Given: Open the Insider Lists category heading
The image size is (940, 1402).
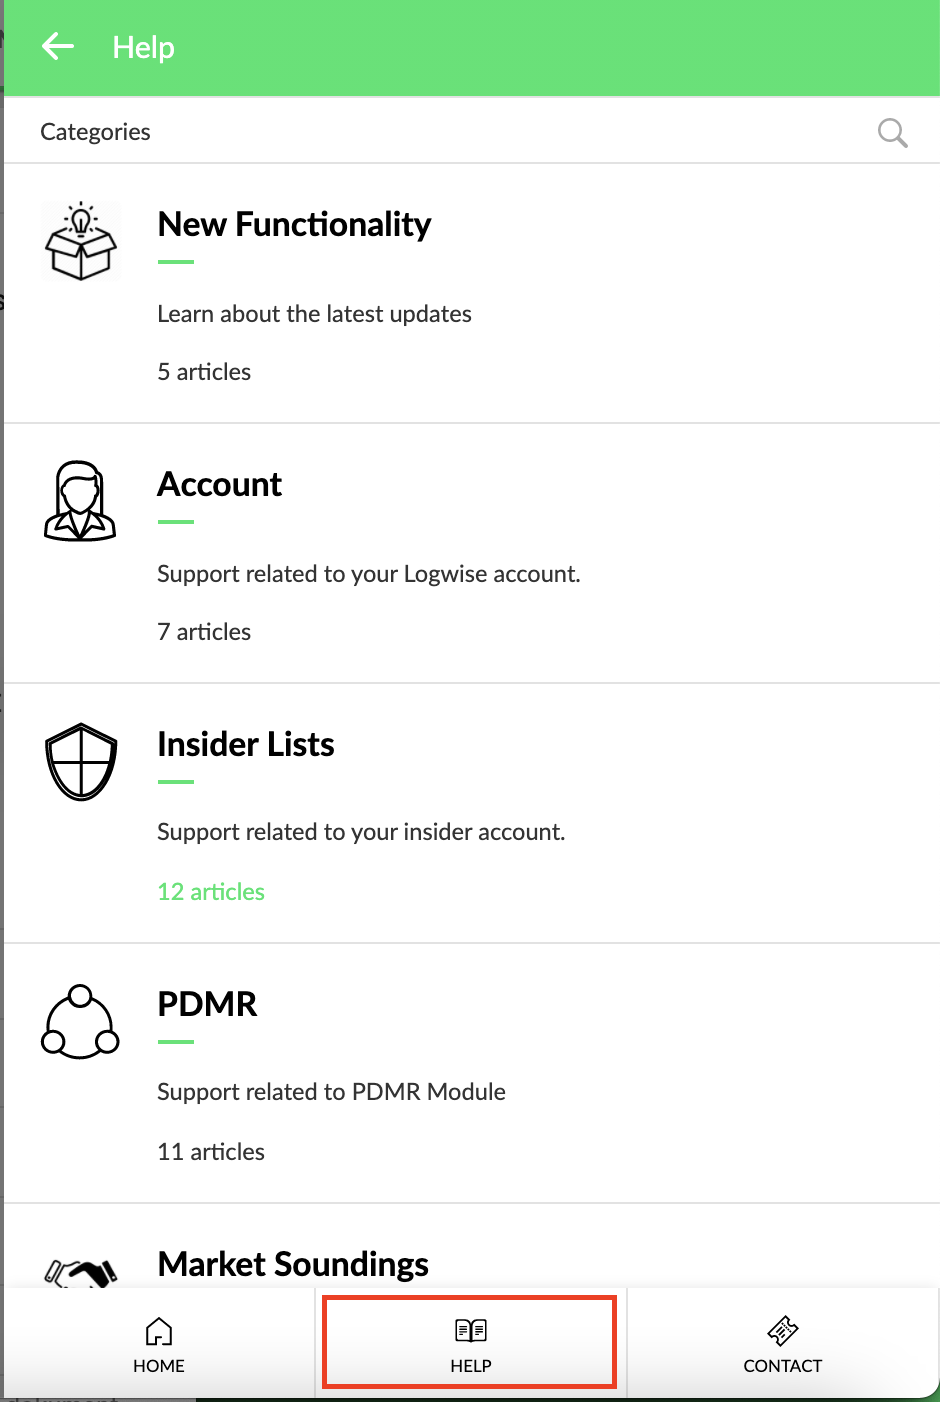Looking at the screenshot, I should pos(246,744).
